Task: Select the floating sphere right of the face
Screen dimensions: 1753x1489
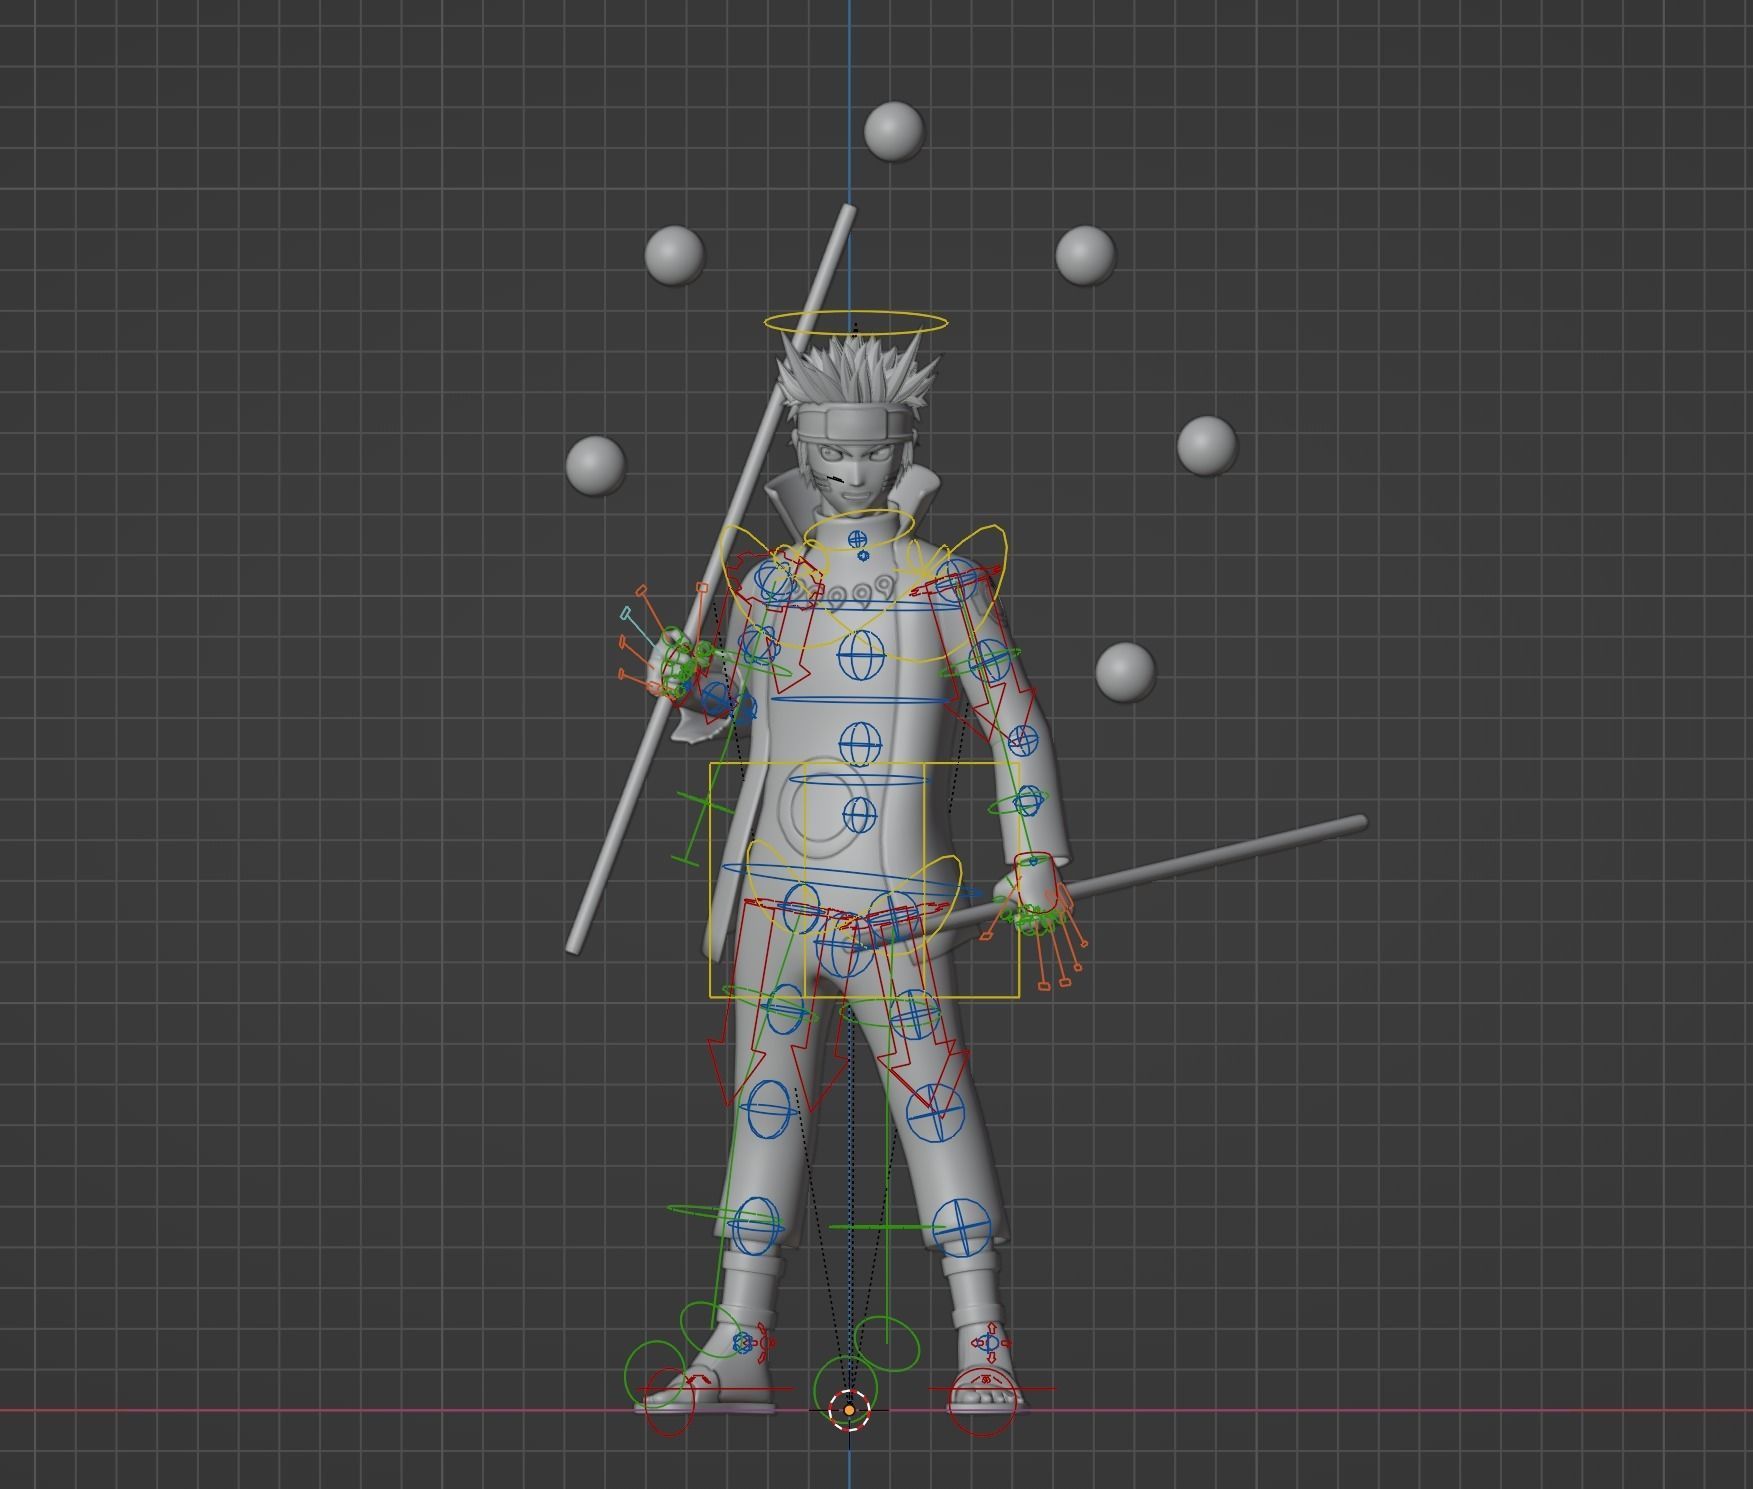Action: pyautogui.click(x=1207, y=446)
